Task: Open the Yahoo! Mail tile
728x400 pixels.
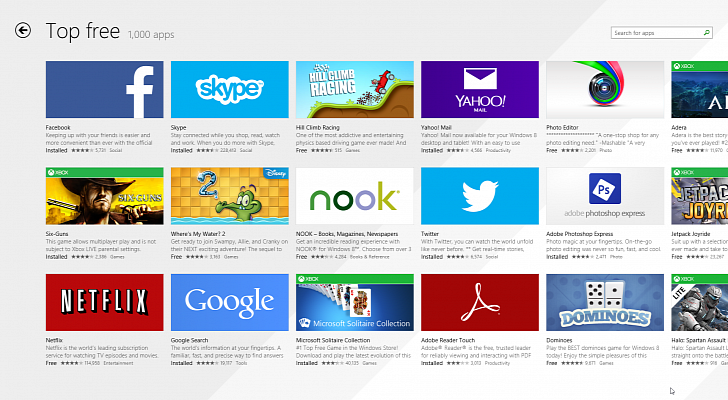Action: pos(480,89)
